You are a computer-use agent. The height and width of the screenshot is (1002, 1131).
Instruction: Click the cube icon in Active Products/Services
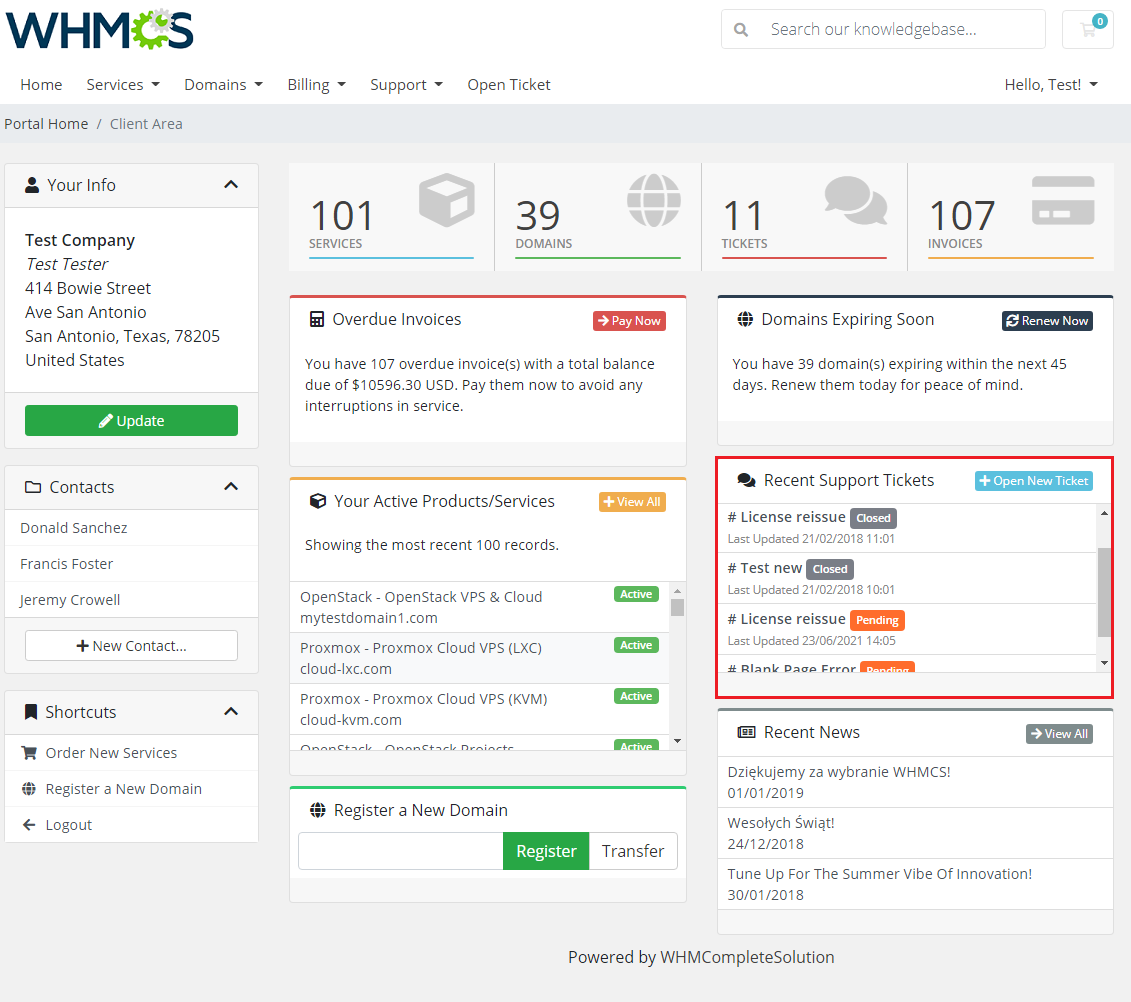(x=317, y=501)
